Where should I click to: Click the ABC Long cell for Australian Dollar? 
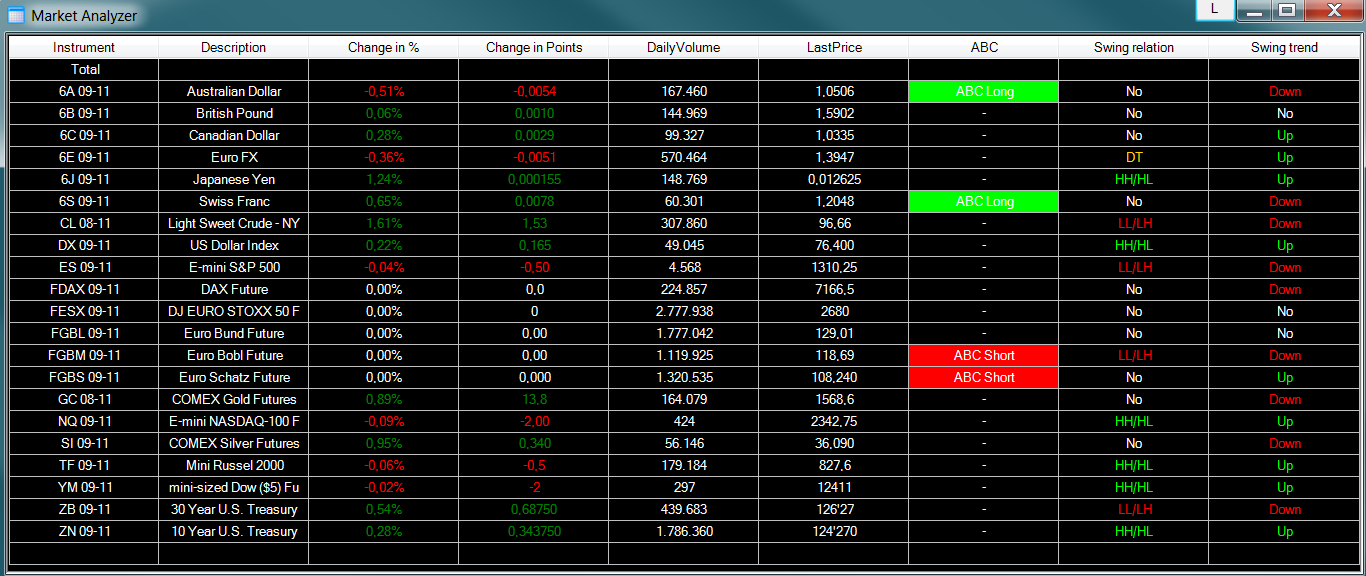(984, 91)
